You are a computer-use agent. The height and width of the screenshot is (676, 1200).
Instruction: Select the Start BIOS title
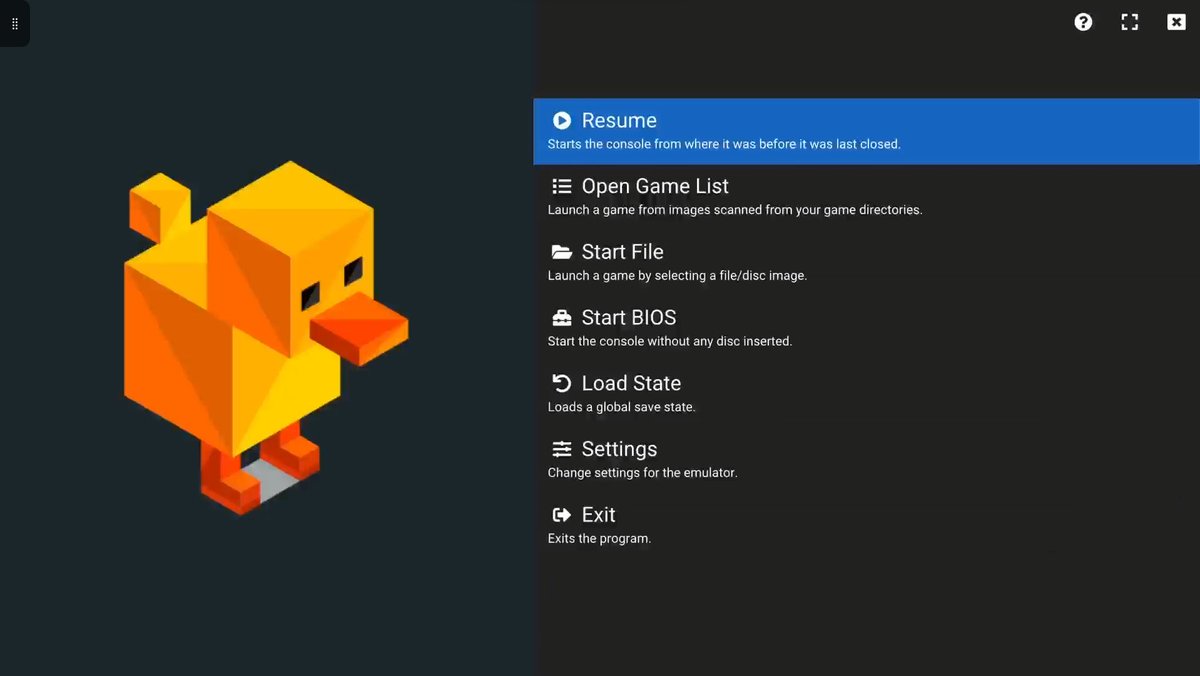coord(629,318)
